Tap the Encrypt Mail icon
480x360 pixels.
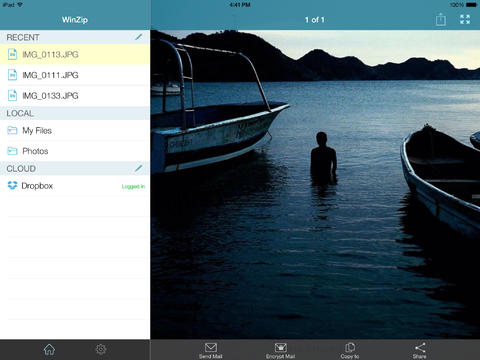280,348
